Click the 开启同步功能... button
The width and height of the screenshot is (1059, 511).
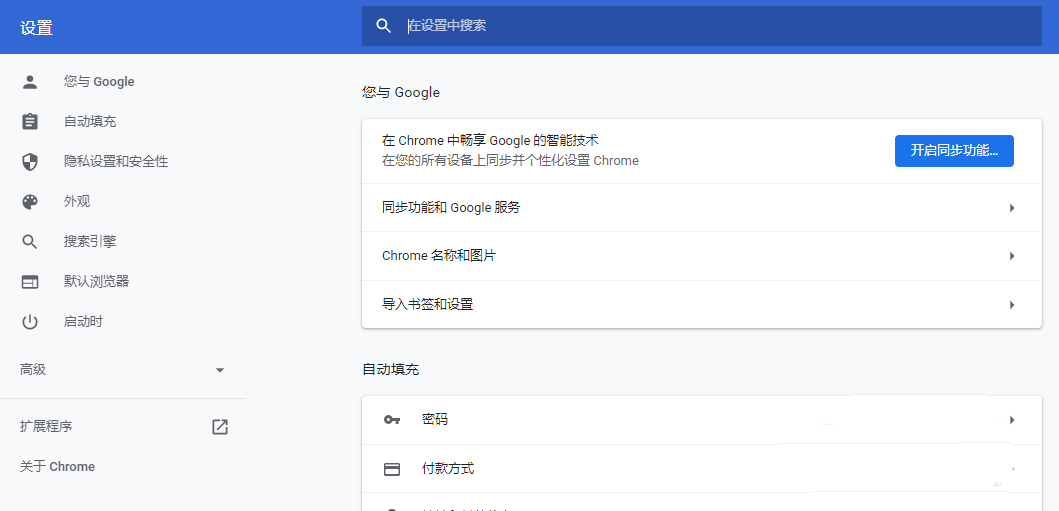pyautogui.click(x=954, y=151)
